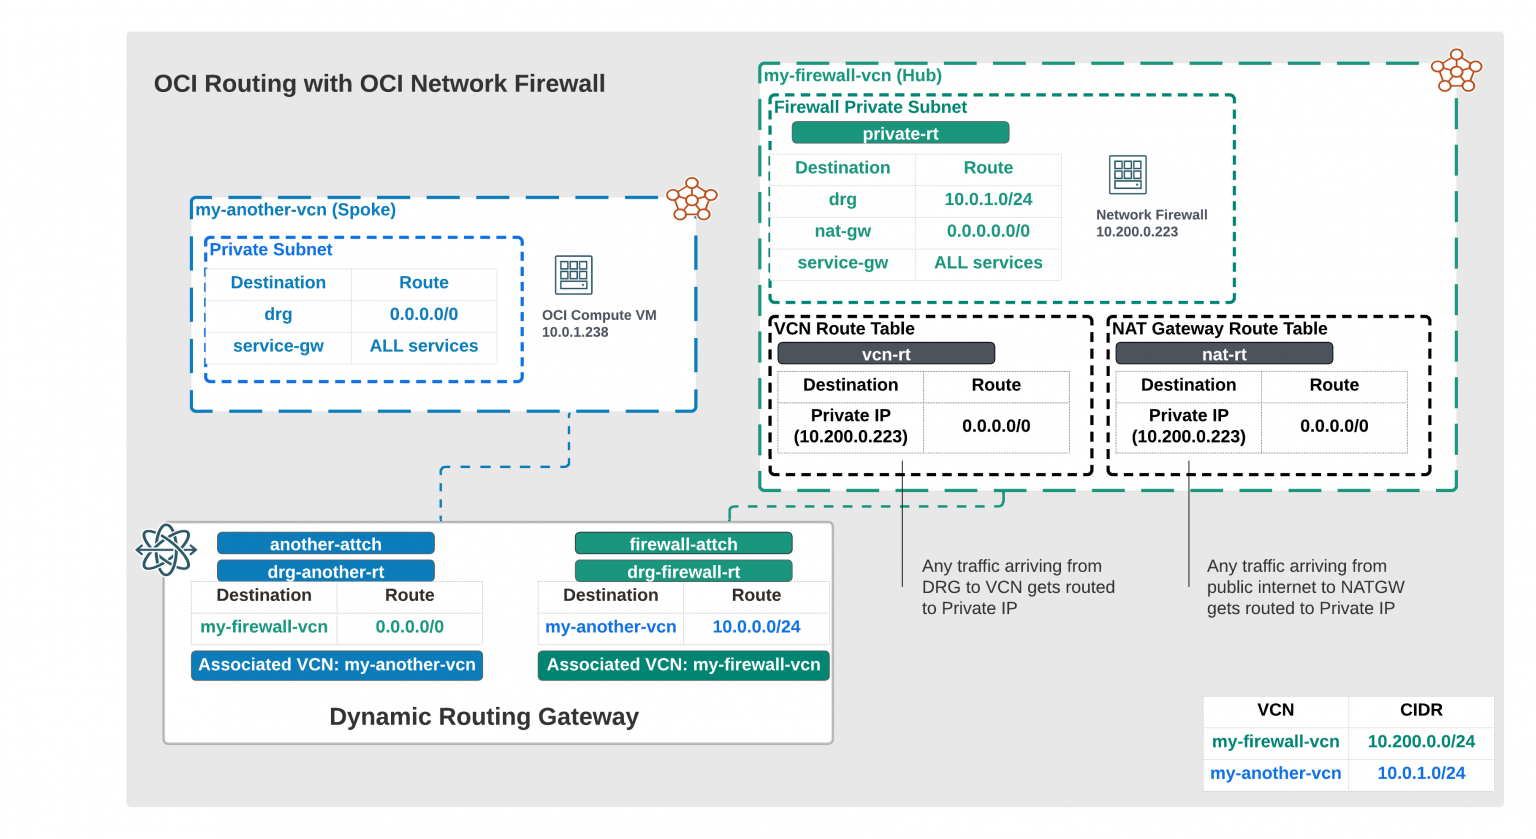Image resolution: width=1536 pixels, height=839 pixels.
Task: Click the Associated VCN: my-firewall-vcn badge
Action: tap(683, 665)
